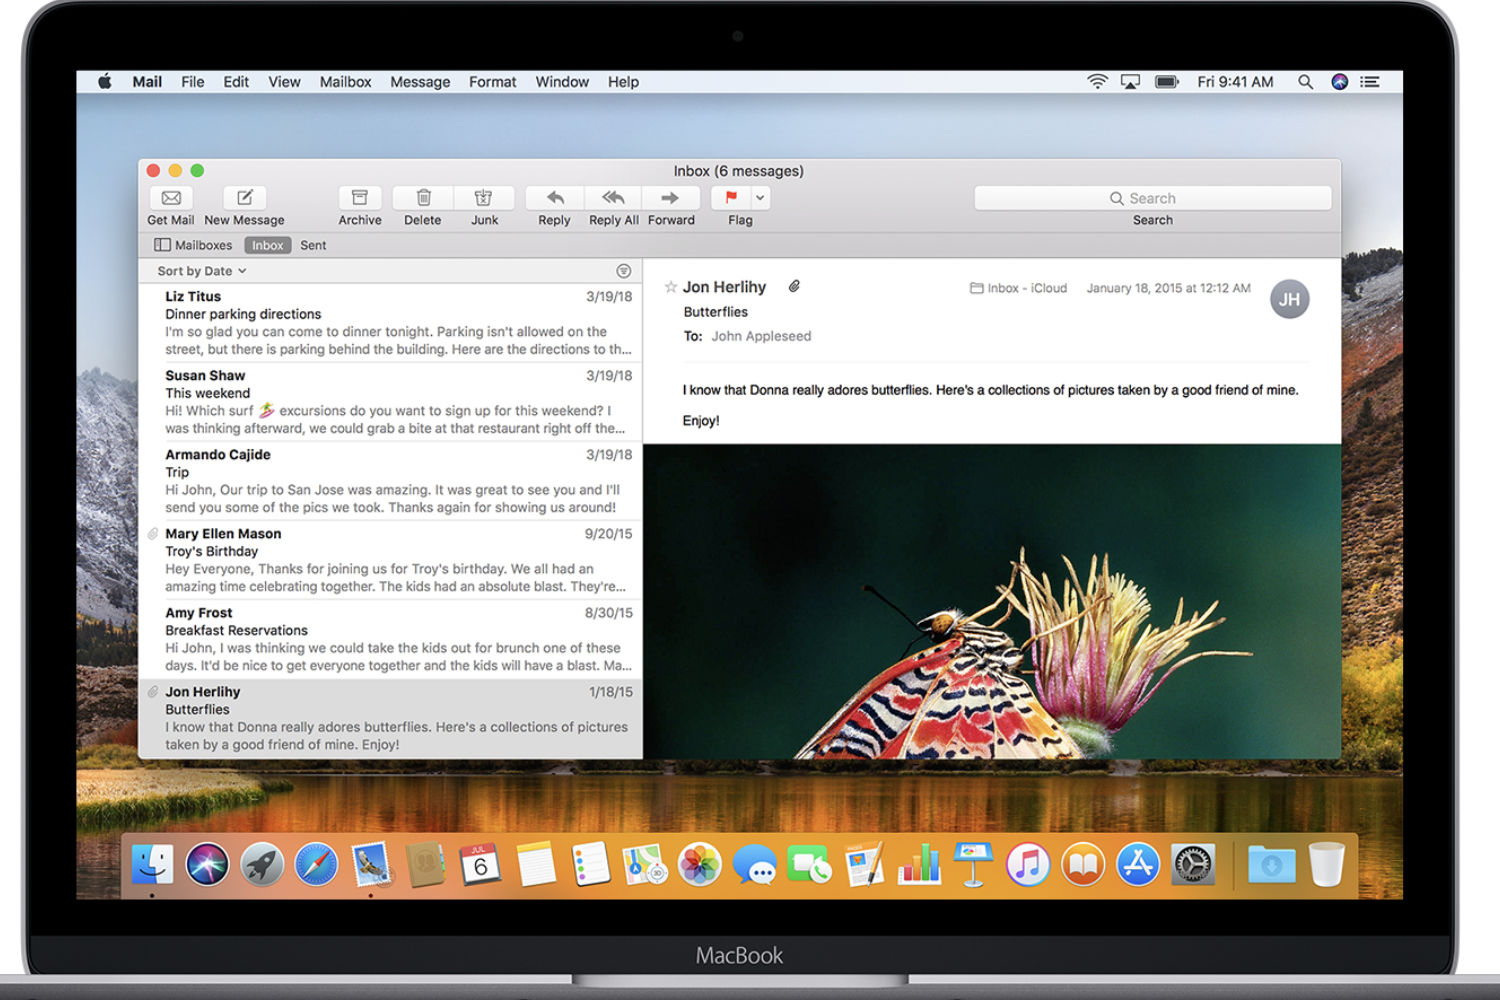This screenshot has height=1000, width=1500.
Task: Click the Inbox - iCloud mailbox label
Action: [x=1018, y=288]
